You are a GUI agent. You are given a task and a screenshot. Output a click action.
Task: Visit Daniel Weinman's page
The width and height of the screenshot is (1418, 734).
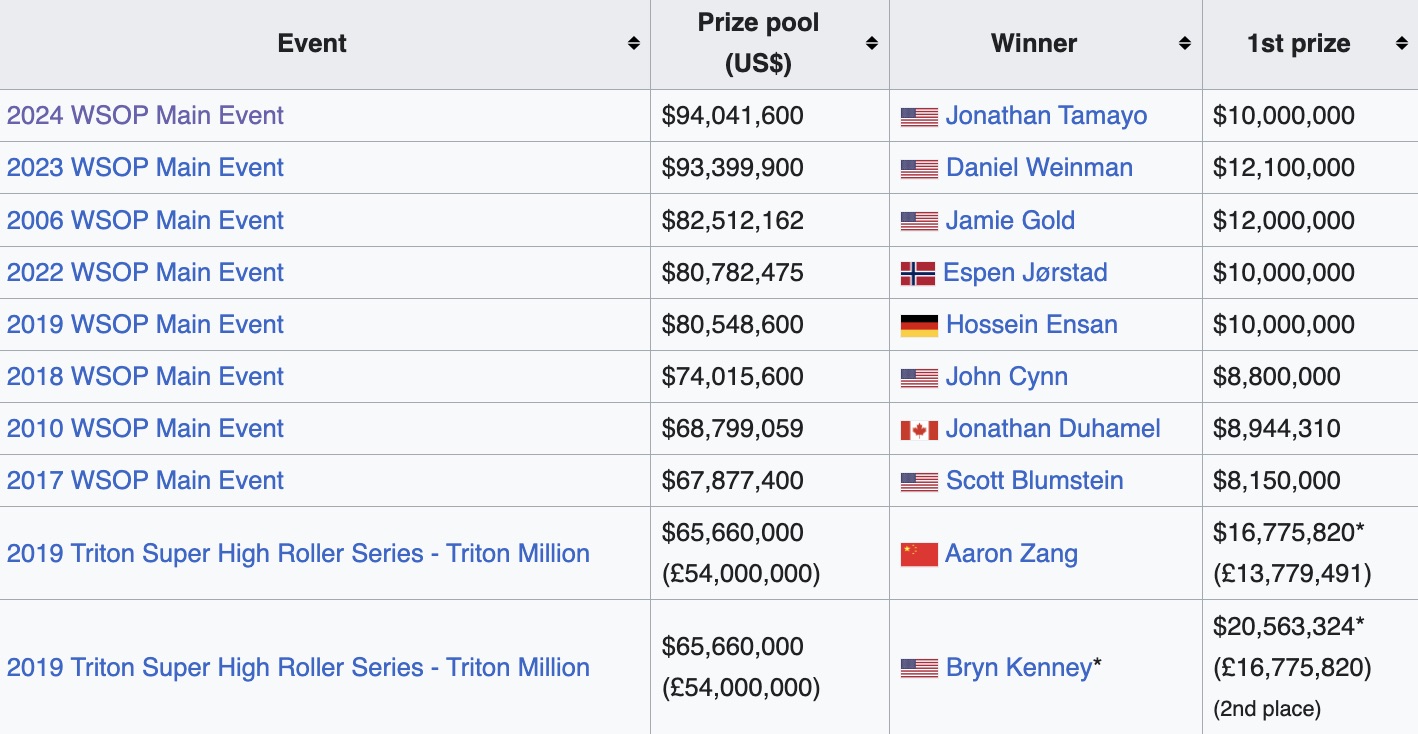[x=1039, y=168]
